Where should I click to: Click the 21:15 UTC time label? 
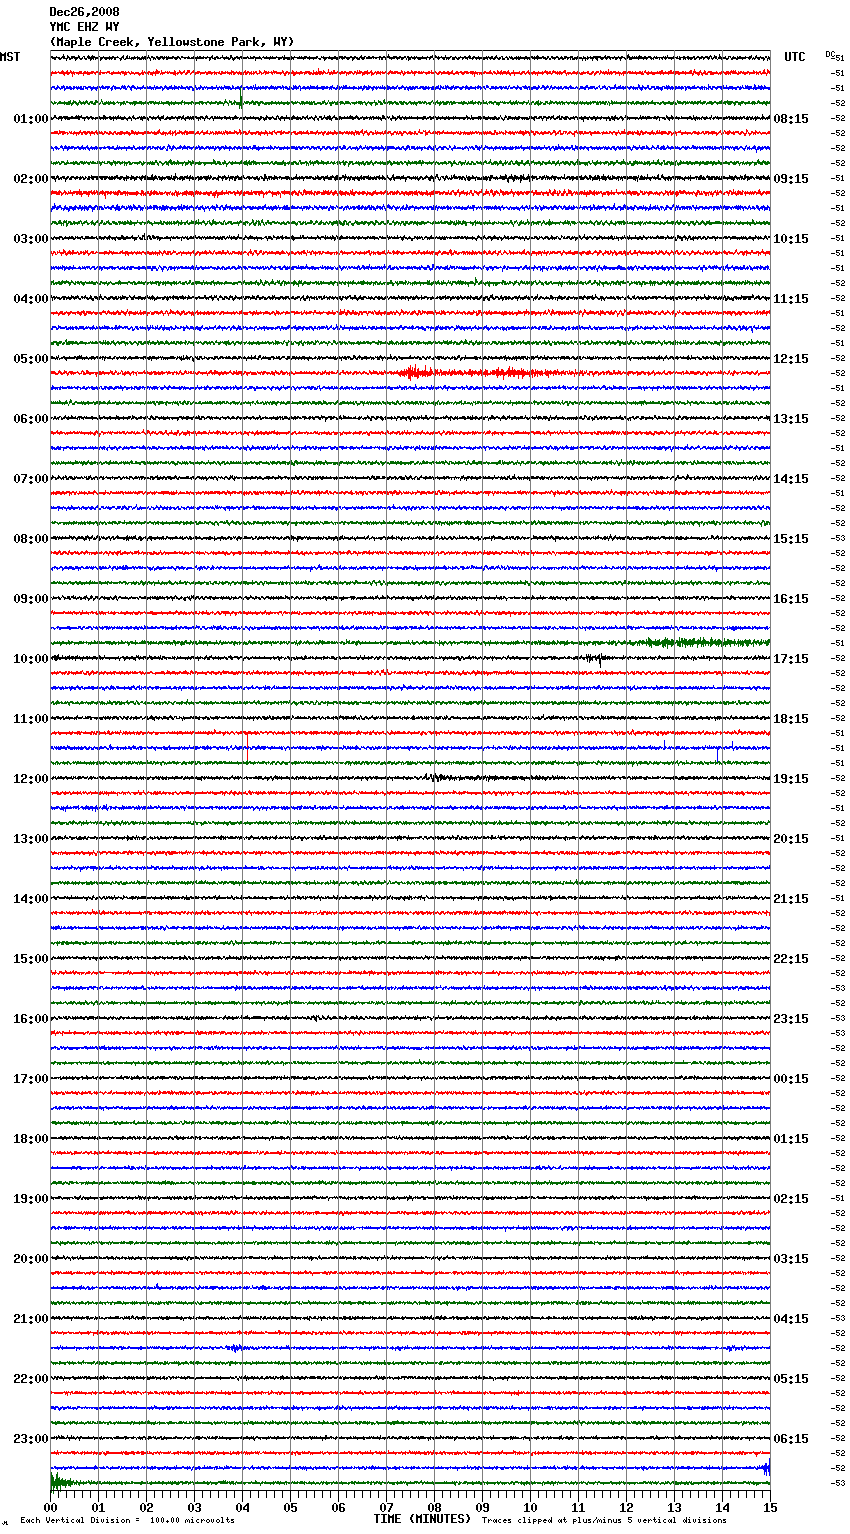point(791,899)
